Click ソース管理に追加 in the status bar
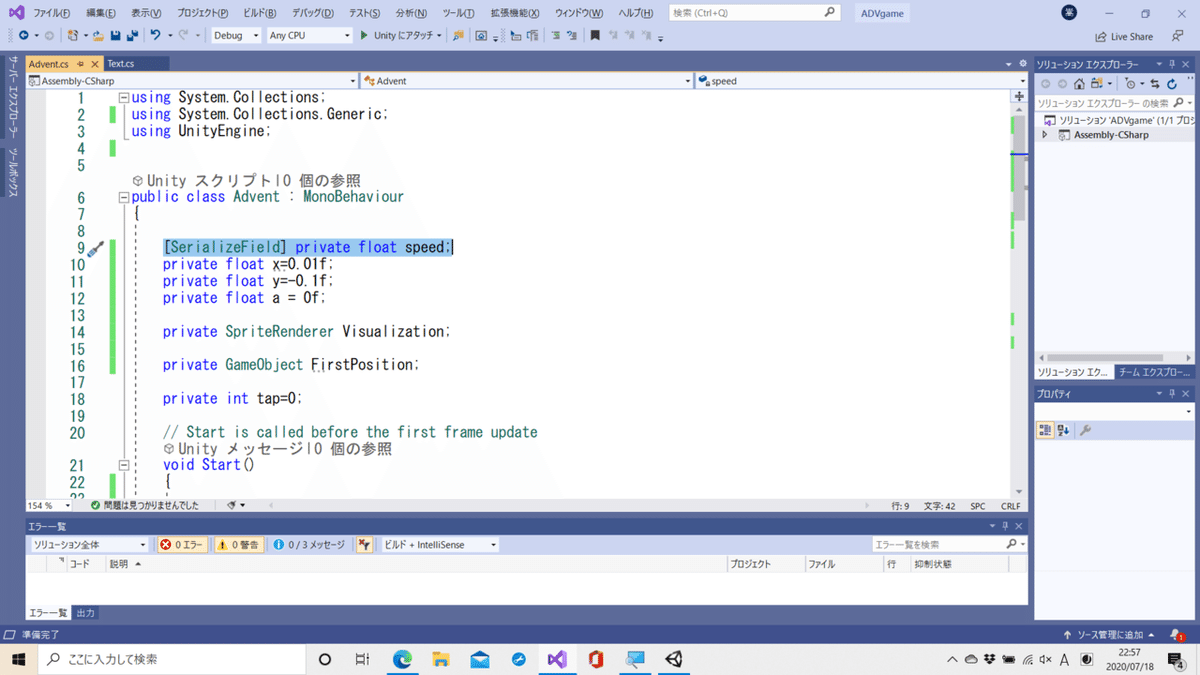The height and width of the screenshot is (675, 1200). (1112, 635)
